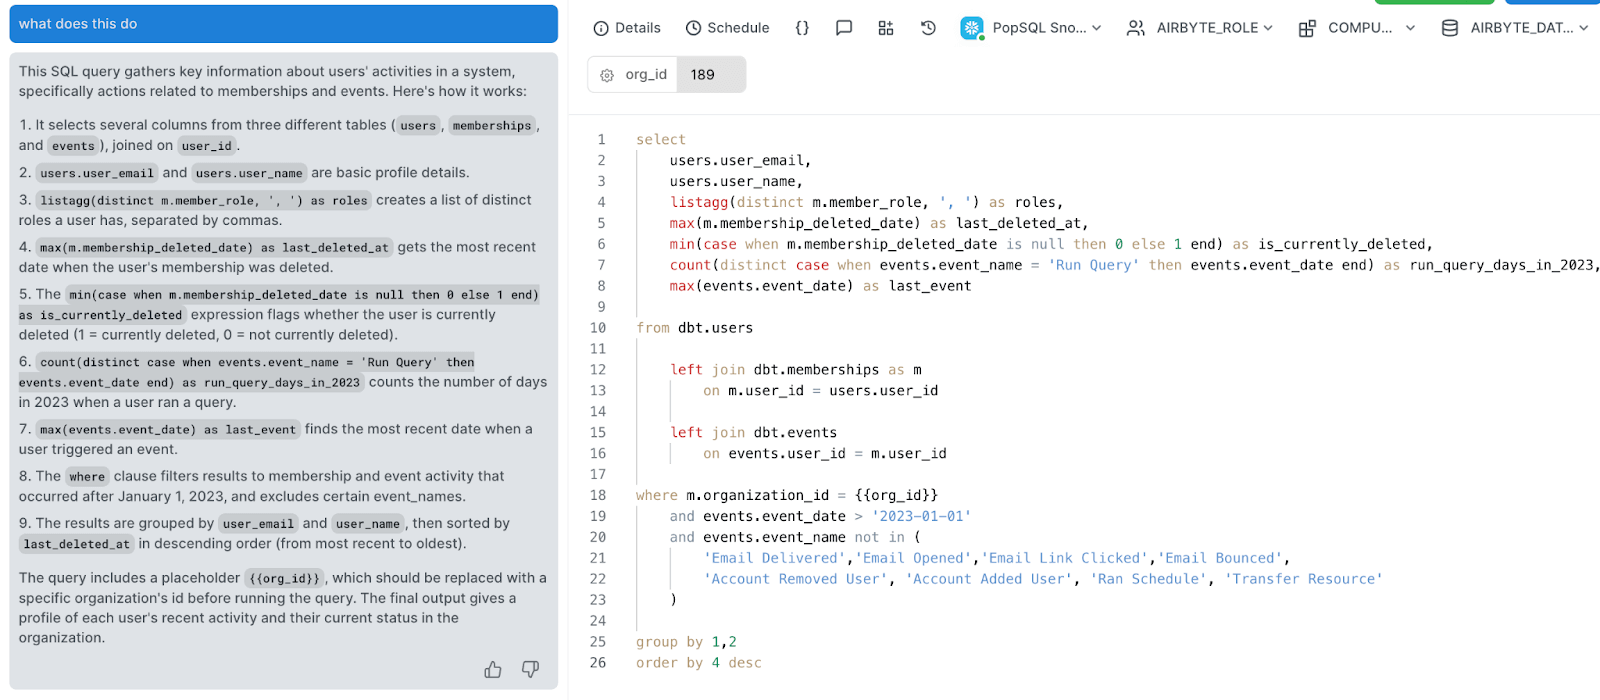Image resolution: width=1600 pixels, height=700 pixels.
Task: Click the {{org_id}} placeholder on line 18
Action: click(896, 496)
